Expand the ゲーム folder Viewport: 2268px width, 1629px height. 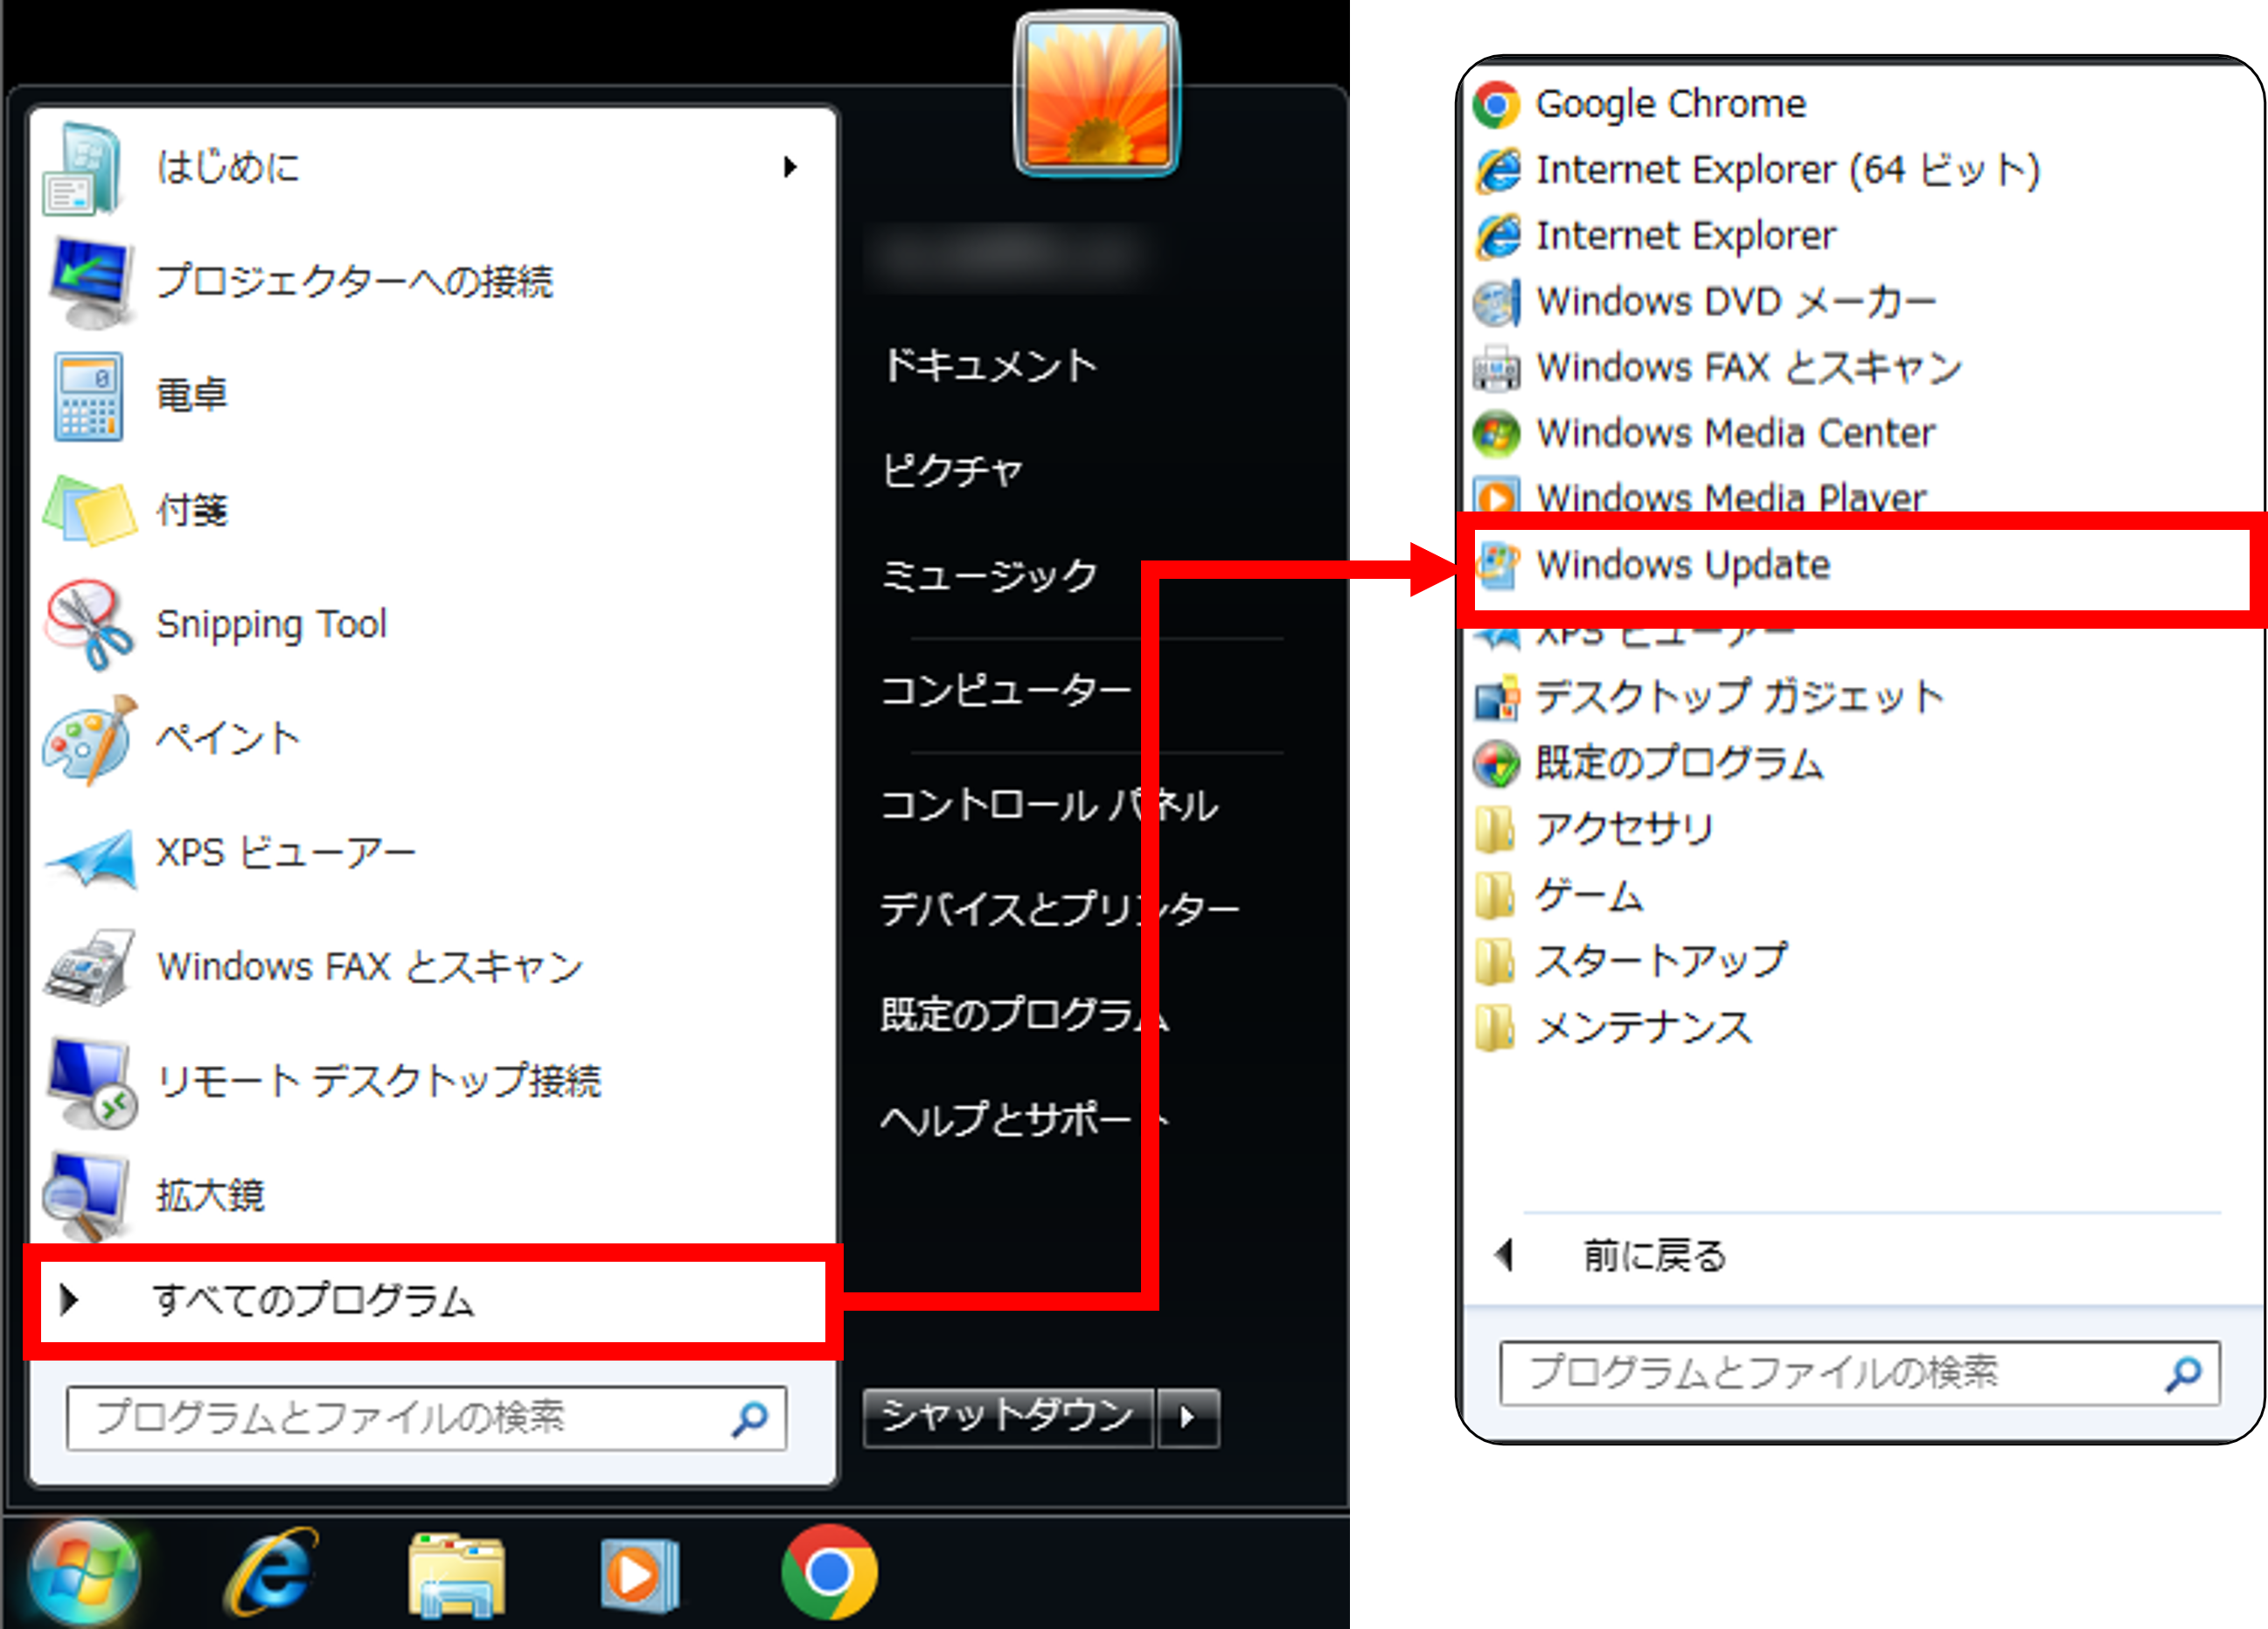(1560, 896)
